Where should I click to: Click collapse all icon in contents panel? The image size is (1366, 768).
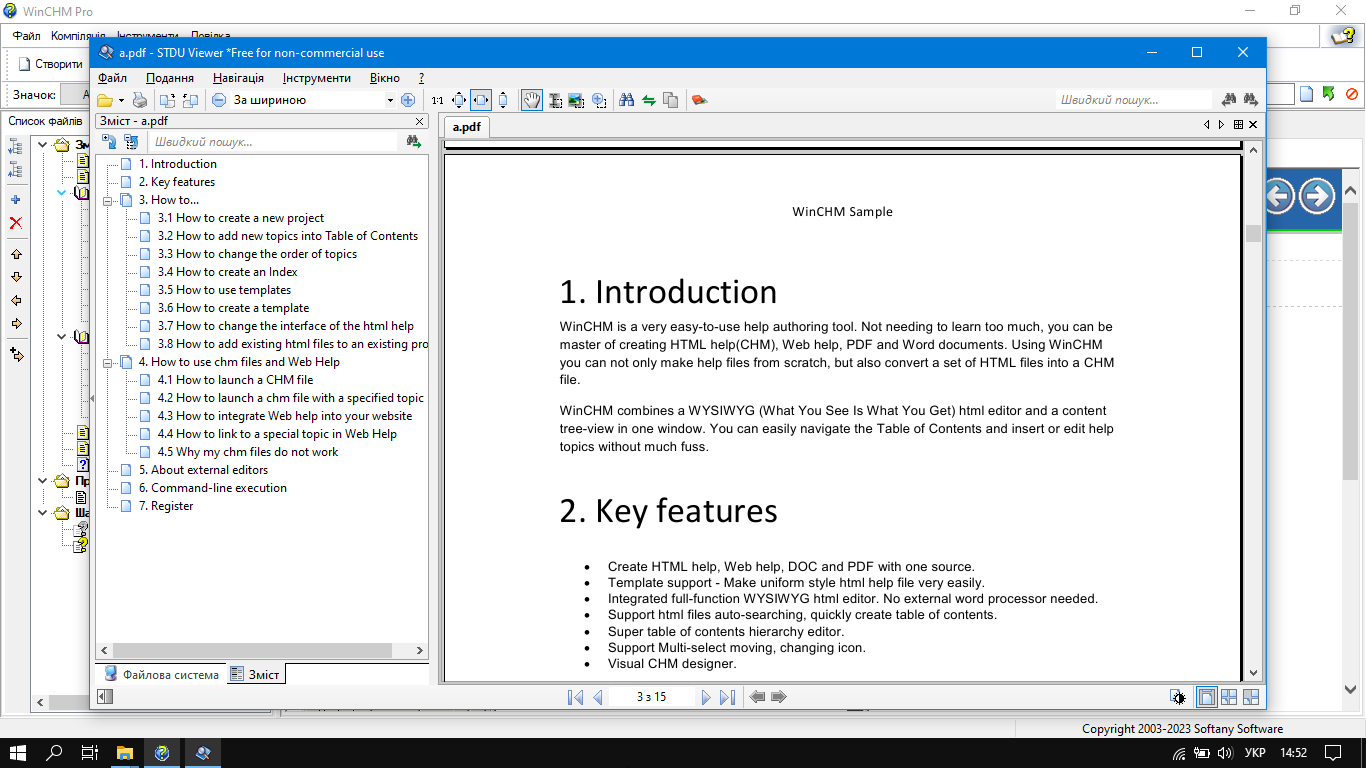130,142
